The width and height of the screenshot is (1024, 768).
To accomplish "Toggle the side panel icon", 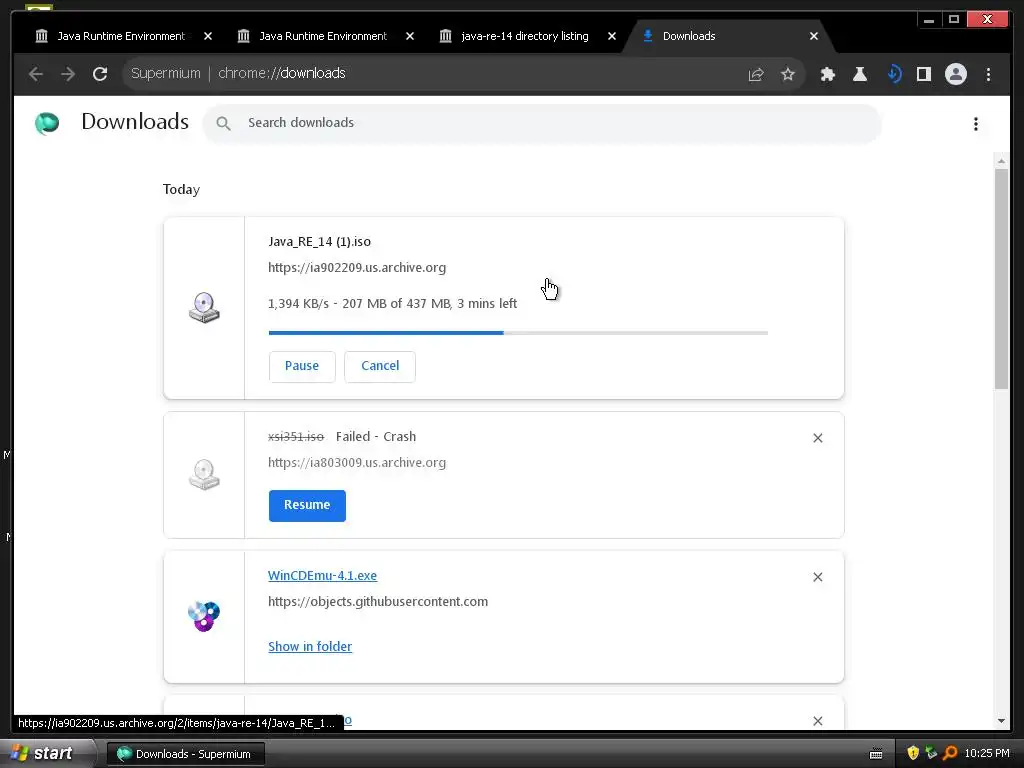I will (x=923, y=74).
